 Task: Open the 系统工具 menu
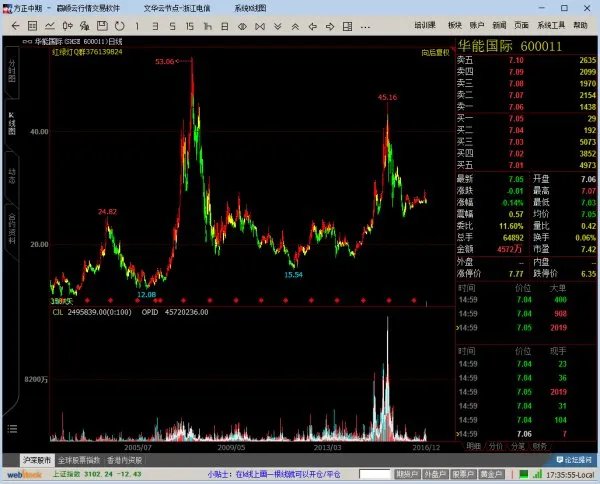pyautogui.click(x=550, y=23)
